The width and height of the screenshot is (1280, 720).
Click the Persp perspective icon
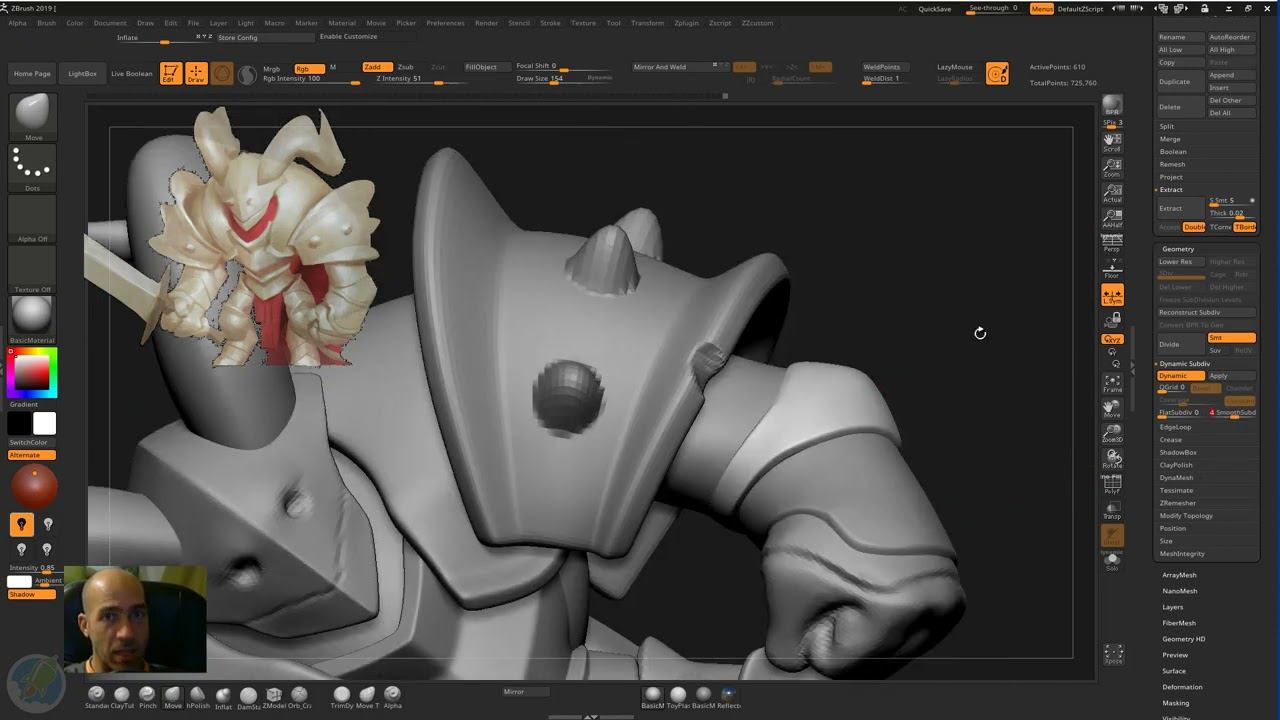(1112, 243)
